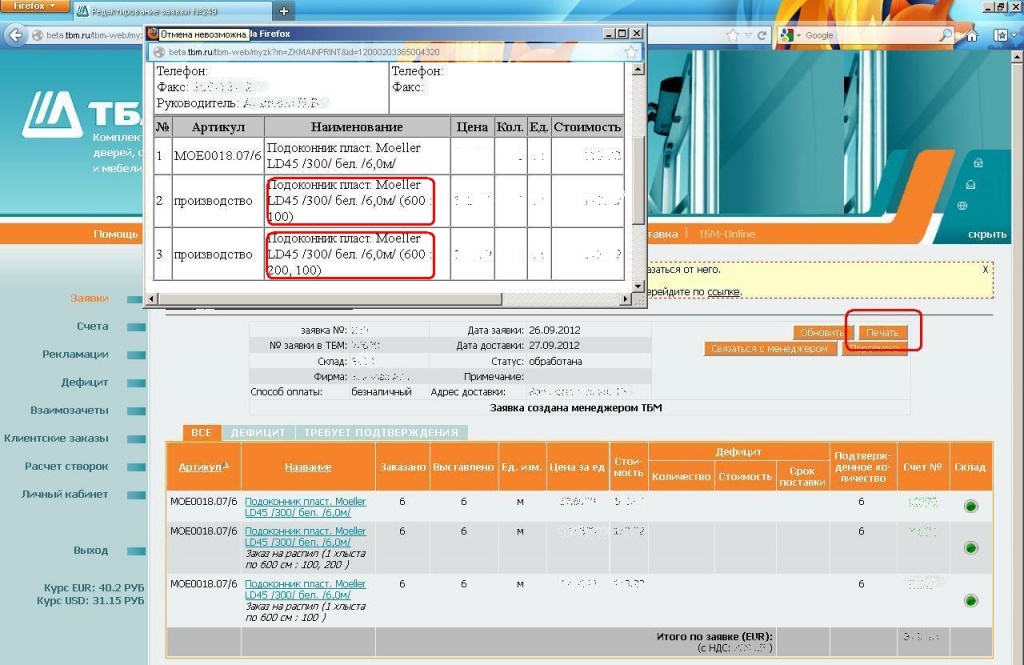Click teal marker beside Дефицит
The height and width of the screenshot is (665, 1024).
136,383
